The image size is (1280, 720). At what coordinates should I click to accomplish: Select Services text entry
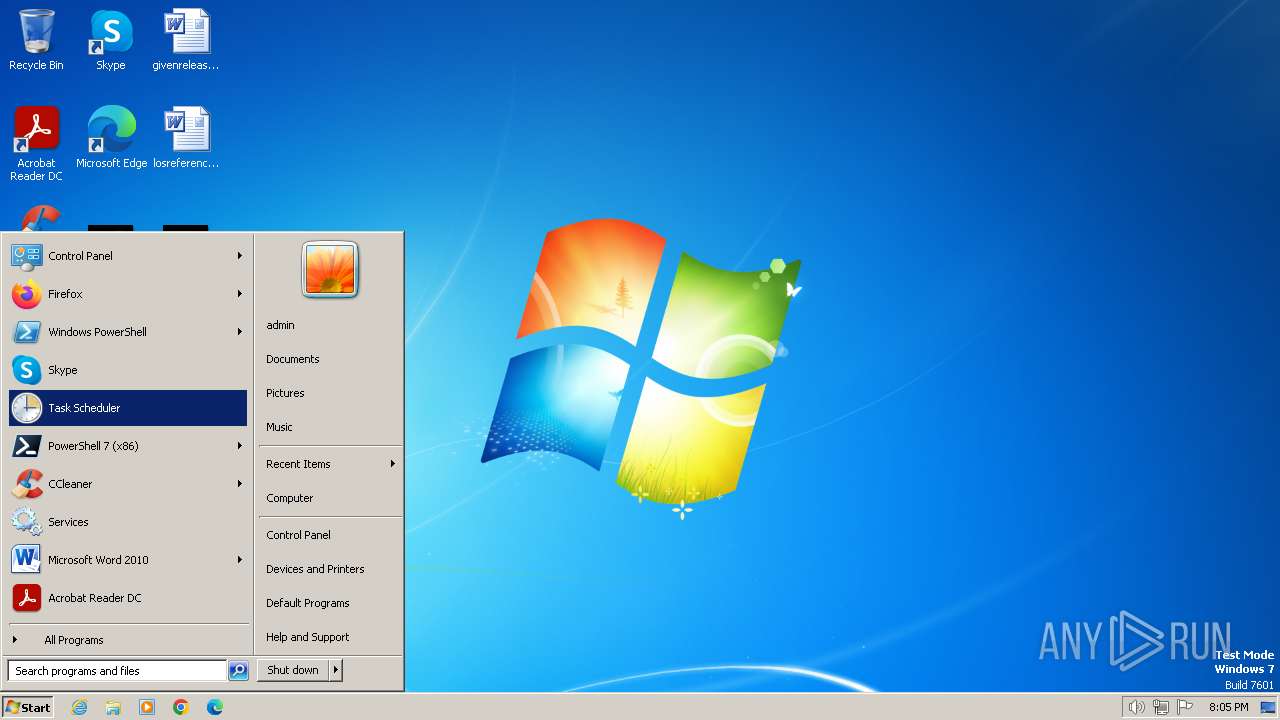pos(68,522)
